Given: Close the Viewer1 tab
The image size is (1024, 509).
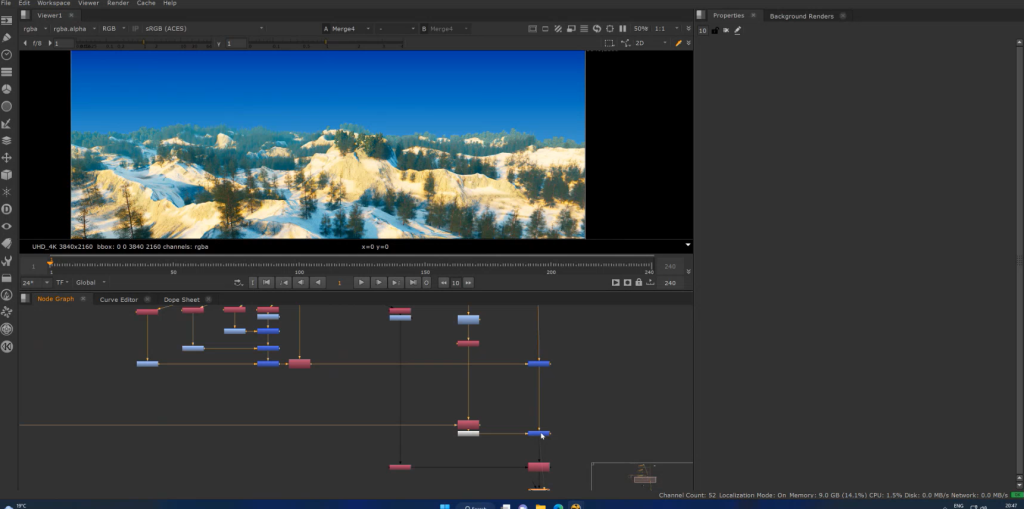Looking at the screenshot, I should 71,15.
